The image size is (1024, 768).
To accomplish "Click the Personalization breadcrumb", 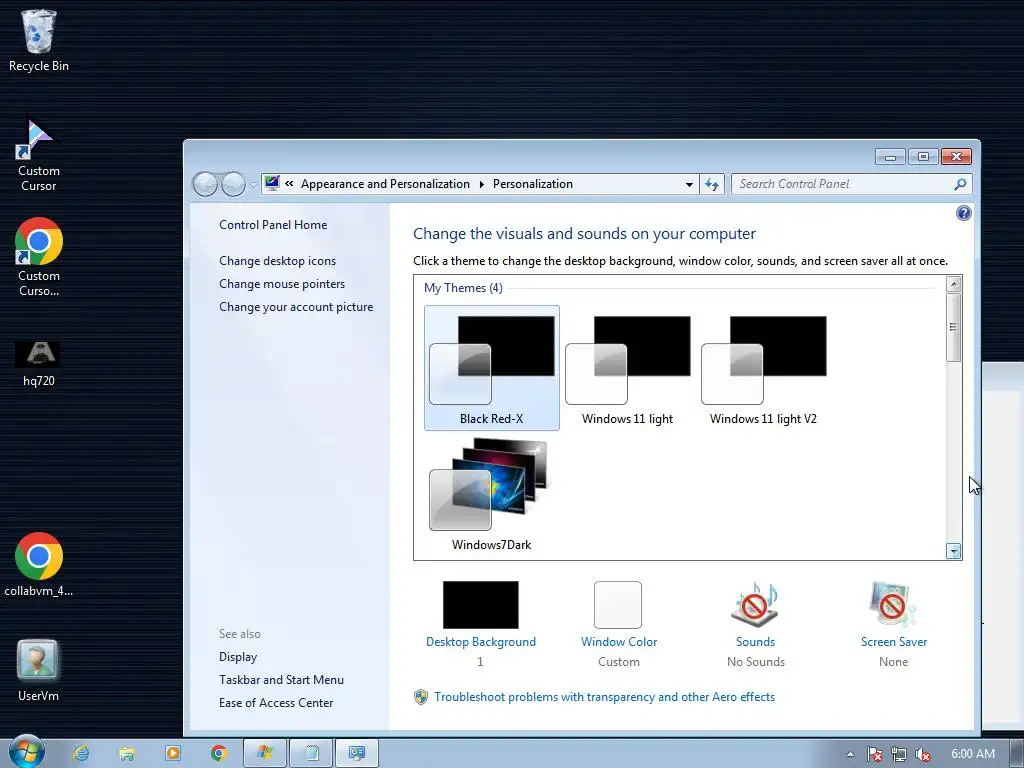I will (532, 184).
